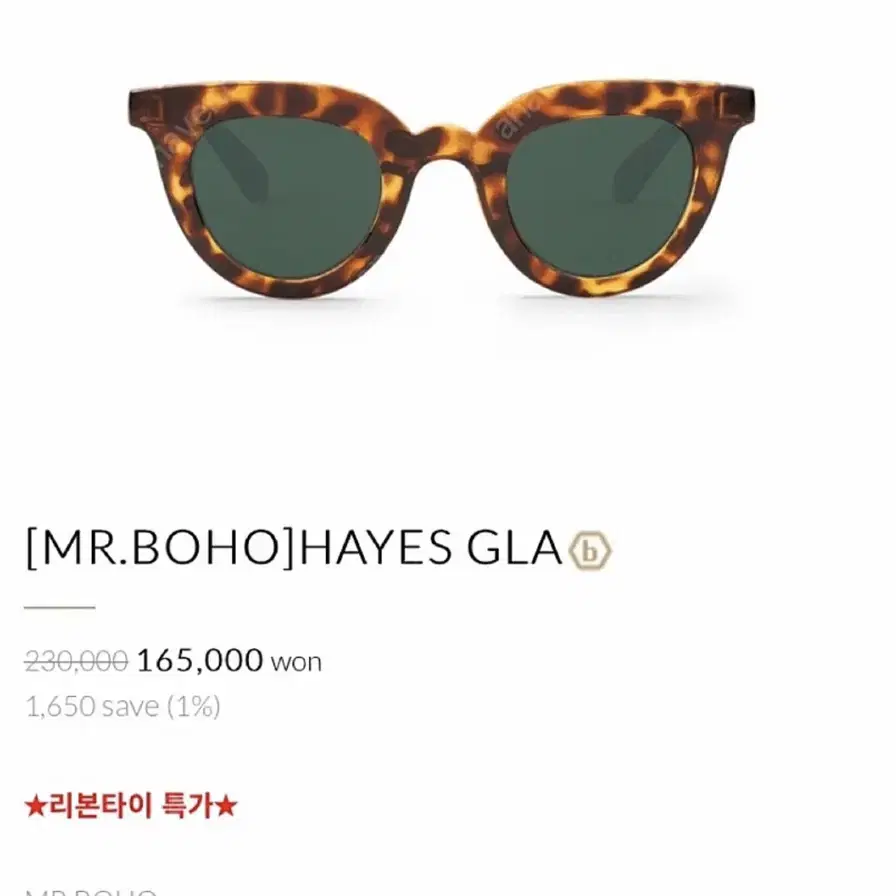Click the [MR.BOHO]HAYES GLA product title
896x896 pixels.
point(294,547)
